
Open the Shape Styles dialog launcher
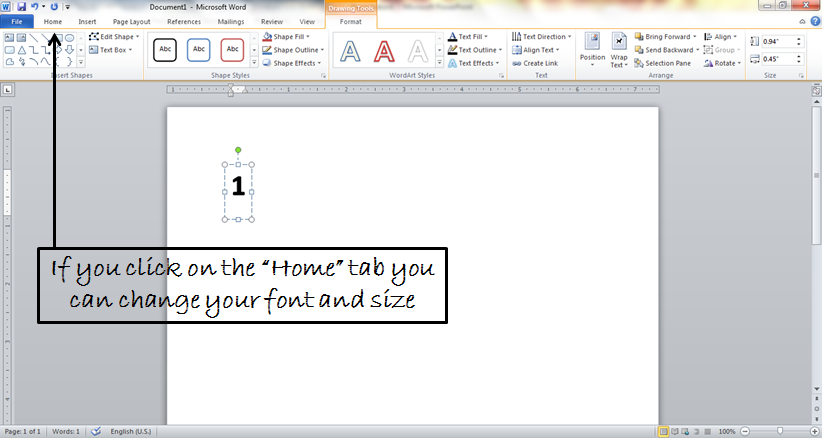click(323, 76)
